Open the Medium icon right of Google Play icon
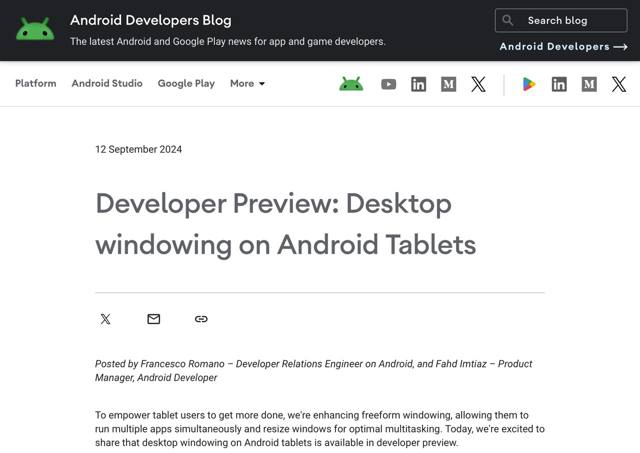The width and height of the screenshot is (640, 453). point(589,84)
